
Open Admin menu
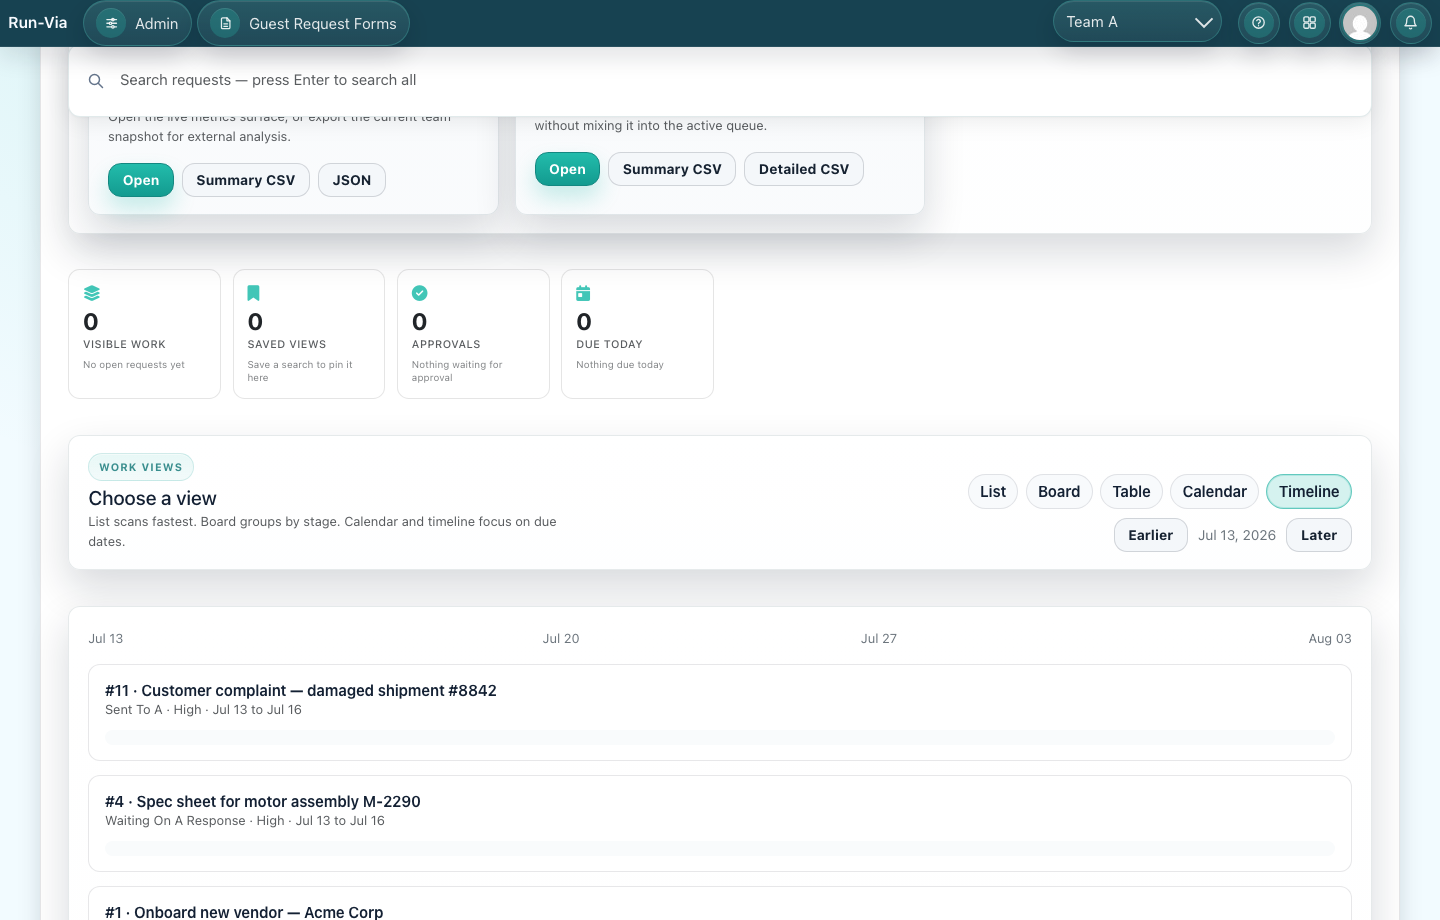click(x=138, y=23)
